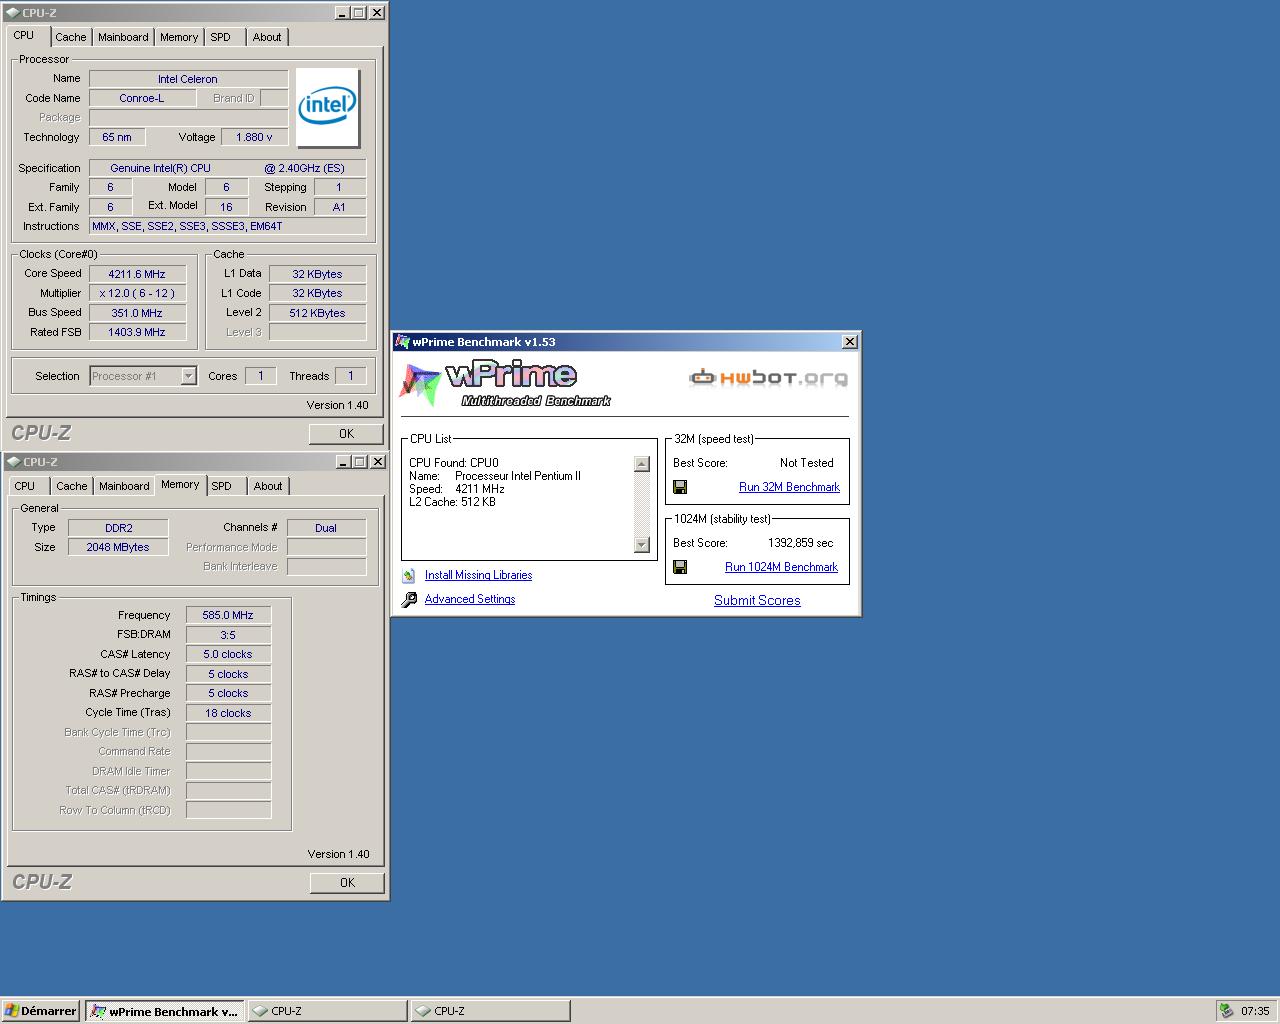Image resolution: width=1280 pixels, height=1024 pixels.
Task: Select the Mainboard tab in the bottom CPU-Z window
Action: 124,486
